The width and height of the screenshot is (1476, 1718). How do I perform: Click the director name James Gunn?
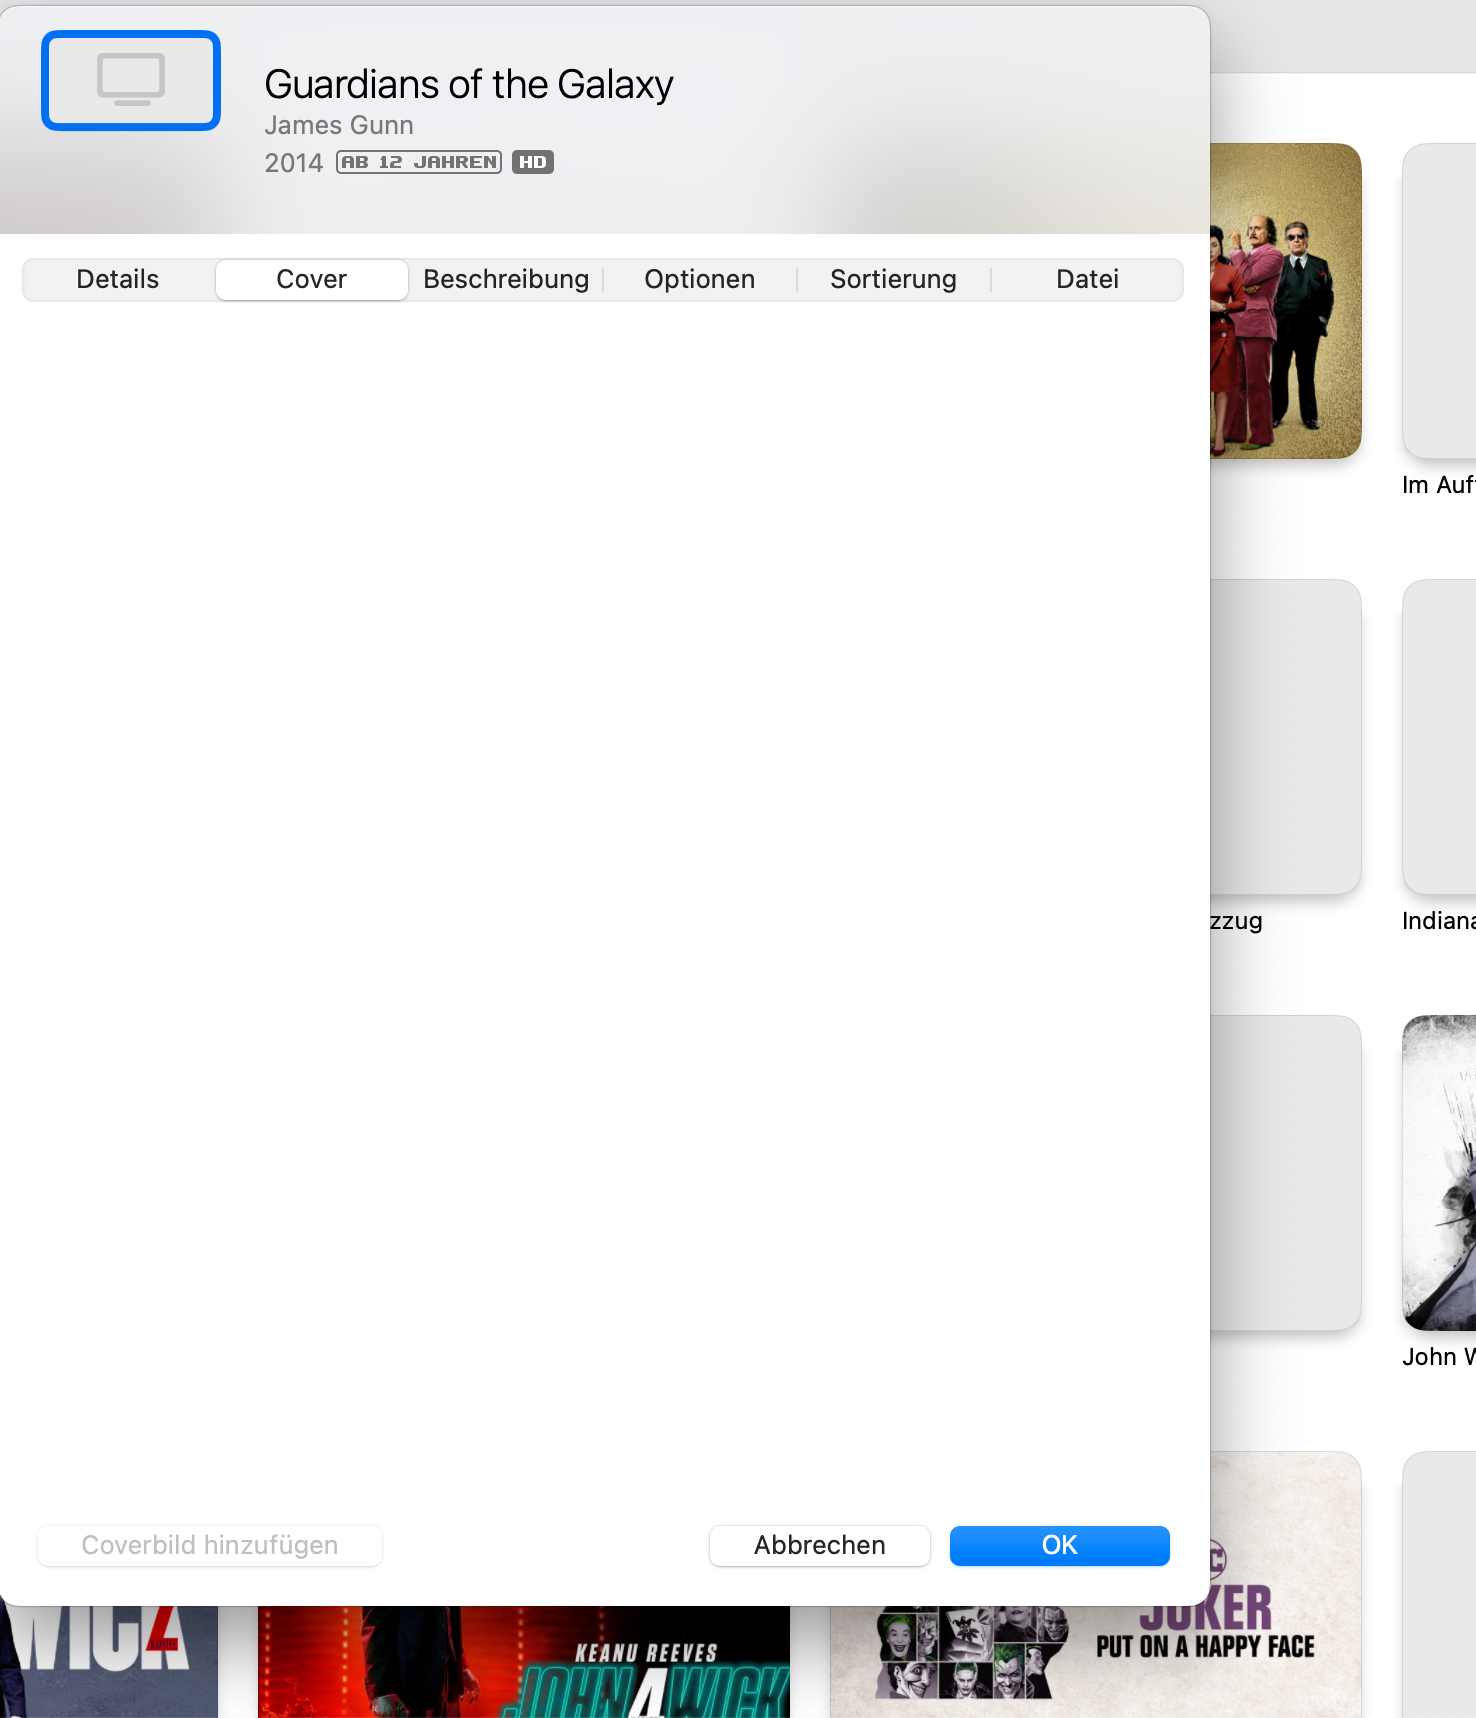tap(339, 125)
